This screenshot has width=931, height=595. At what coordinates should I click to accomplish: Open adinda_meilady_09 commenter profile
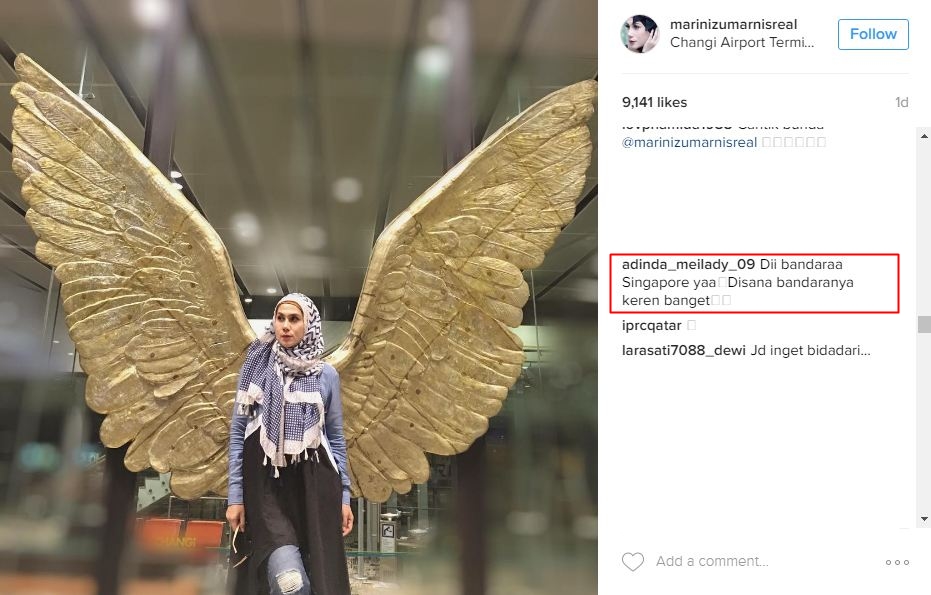tap(688, 264)
